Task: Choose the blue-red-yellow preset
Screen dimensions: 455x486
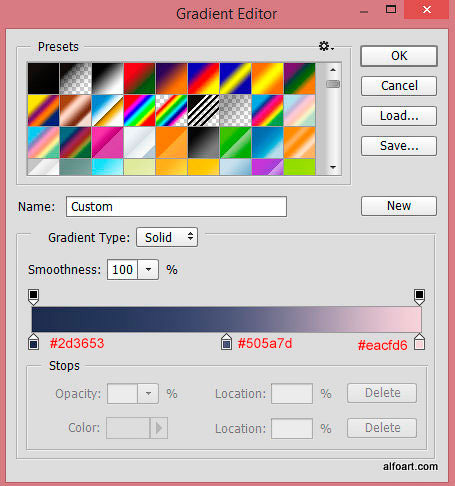Action: 203,78
